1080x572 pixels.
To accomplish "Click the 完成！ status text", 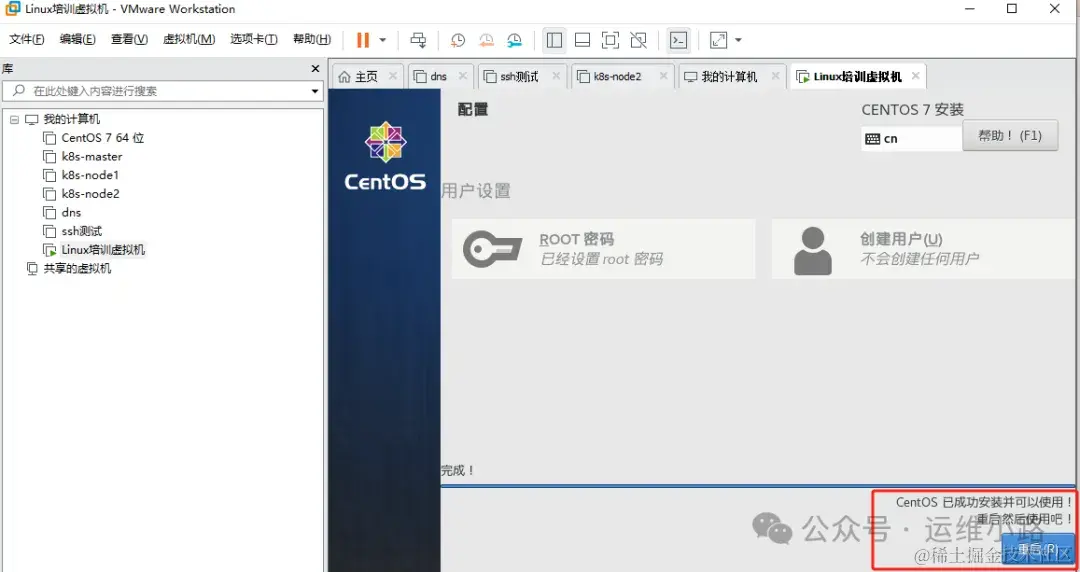I will tap(458, 471).
